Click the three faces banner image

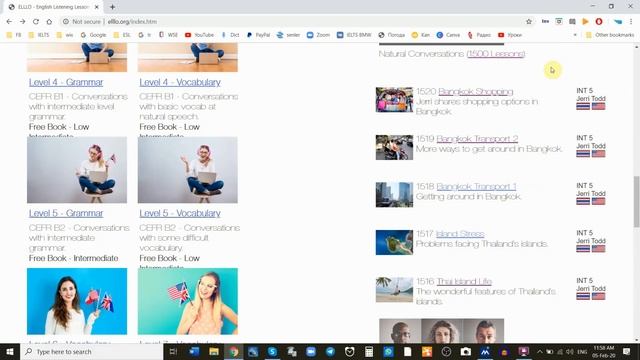tap(442, 331)
